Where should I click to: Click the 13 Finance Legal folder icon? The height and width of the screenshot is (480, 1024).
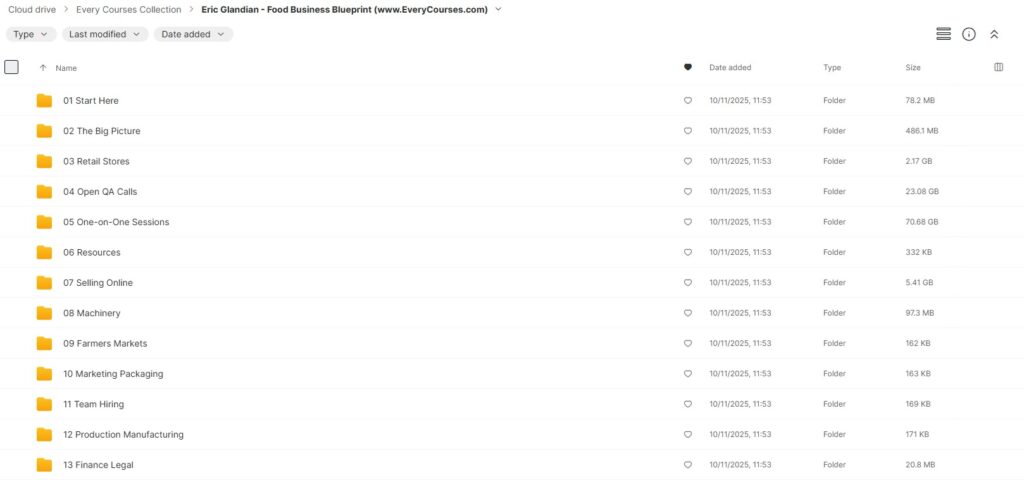[x=44, y=465]
